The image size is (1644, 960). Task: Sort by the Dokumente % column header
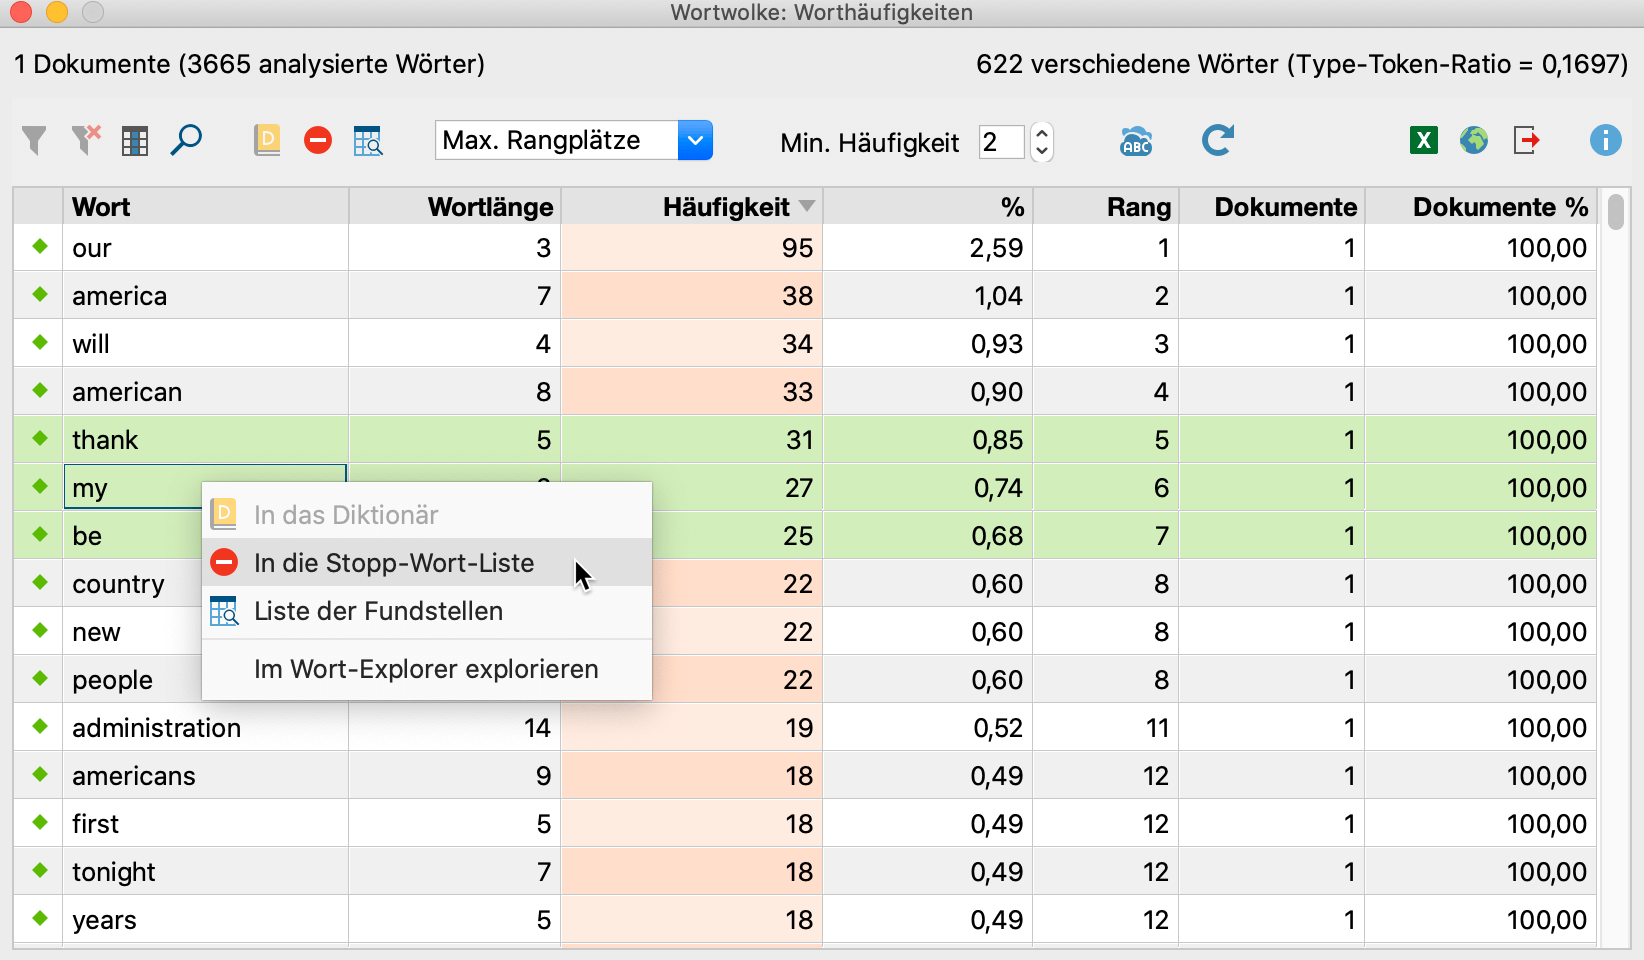(x=1481, y=207)
